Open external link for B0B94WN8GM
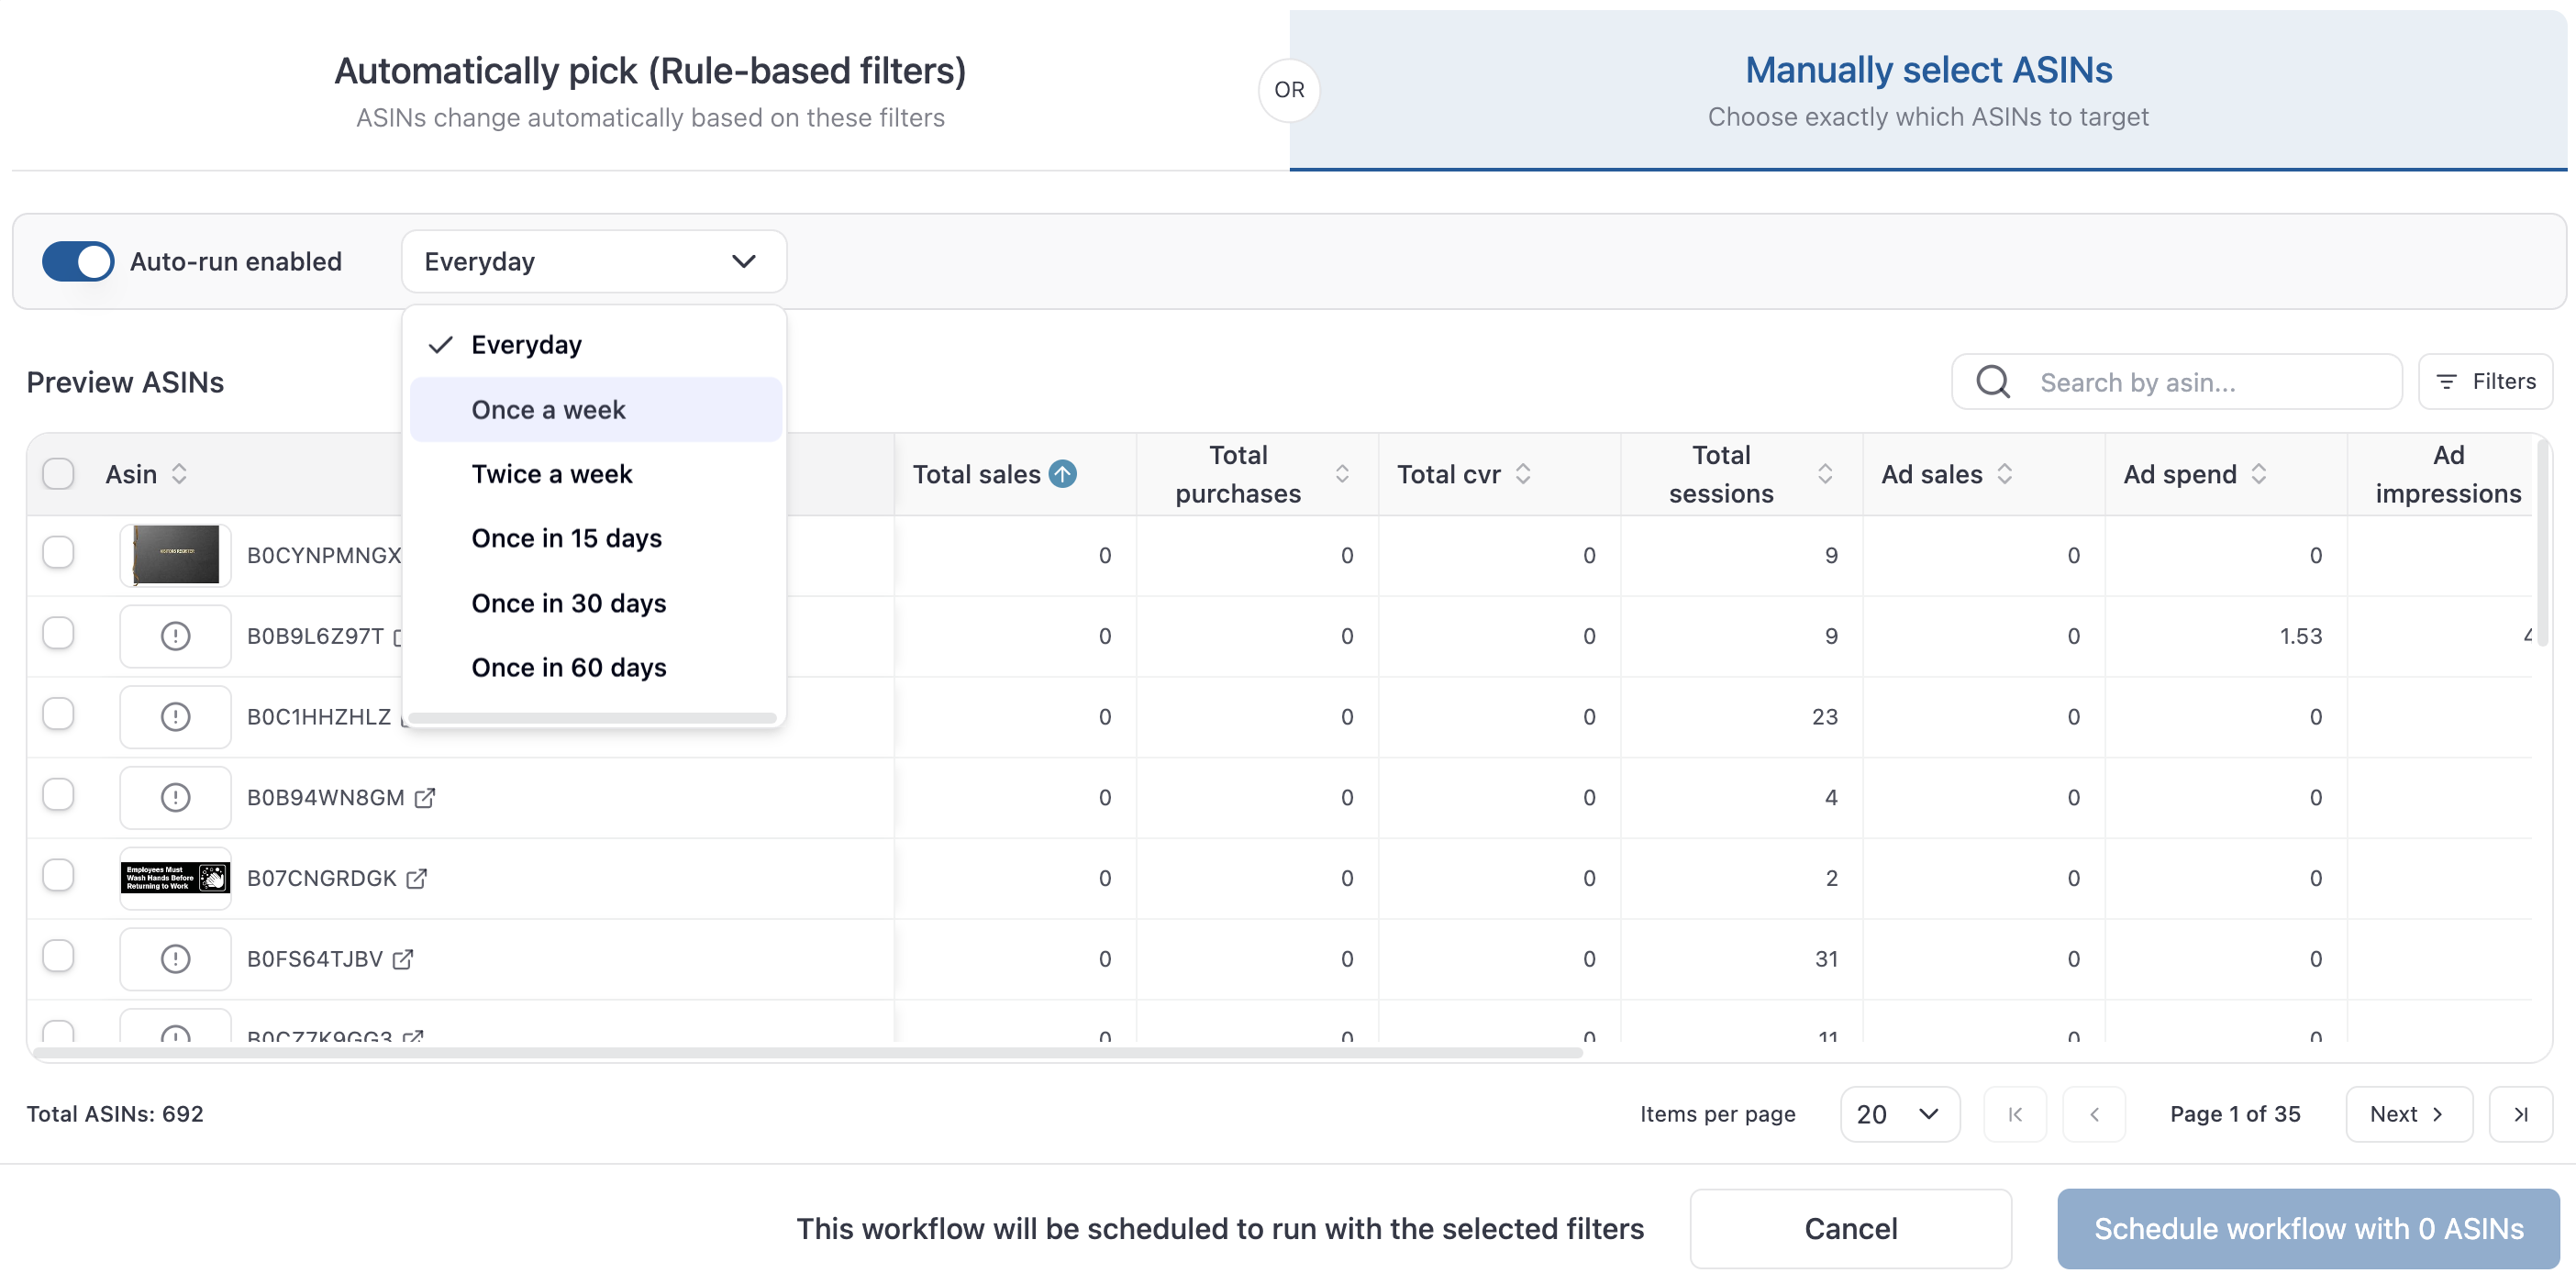Viewport: 2576px width, 1284px height. (425, 797)
